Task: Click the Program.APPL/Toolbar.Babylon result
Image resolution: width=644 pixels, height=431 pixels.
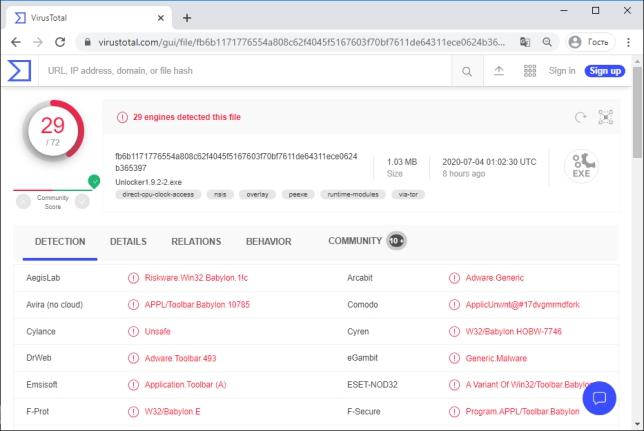Action: coord(522,411)
